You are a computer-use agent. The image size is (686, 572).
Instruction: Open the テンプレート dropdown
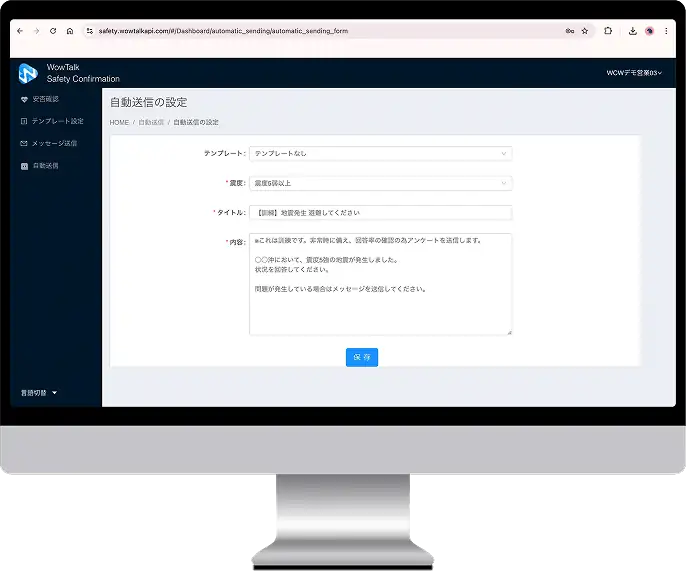(381, 154)
